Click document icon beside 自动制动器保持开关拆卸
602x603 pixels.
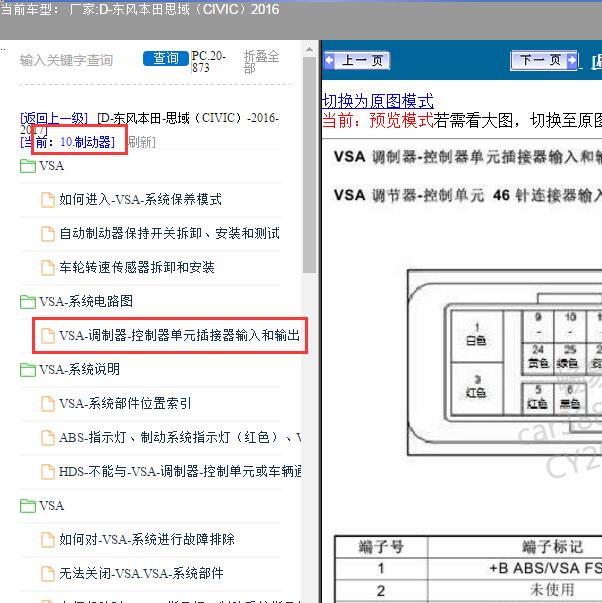click(48, 234)
